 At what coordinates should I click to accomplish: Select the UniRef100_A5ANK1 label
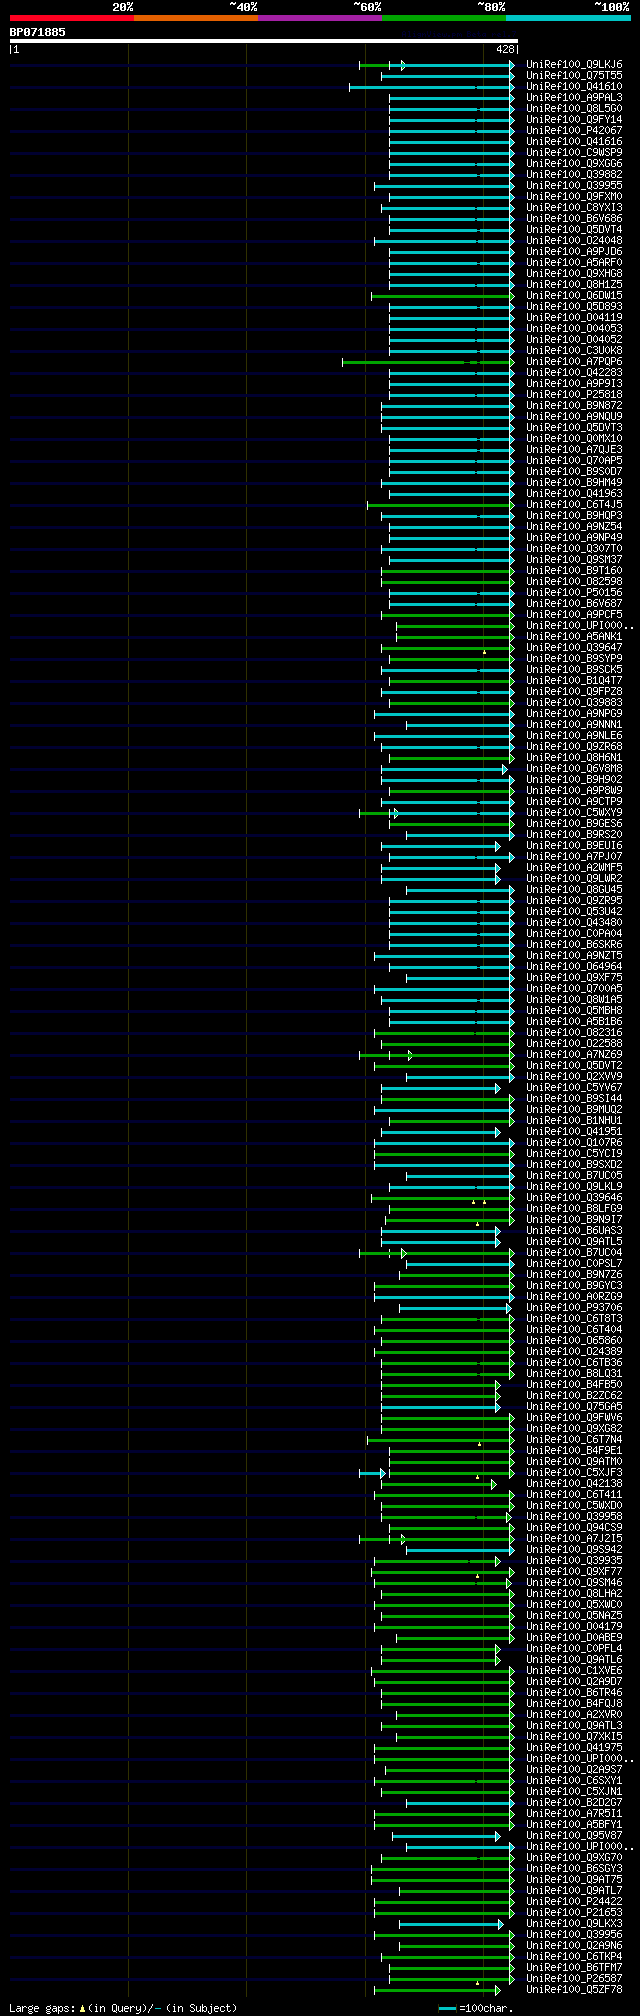pos(574,636)
